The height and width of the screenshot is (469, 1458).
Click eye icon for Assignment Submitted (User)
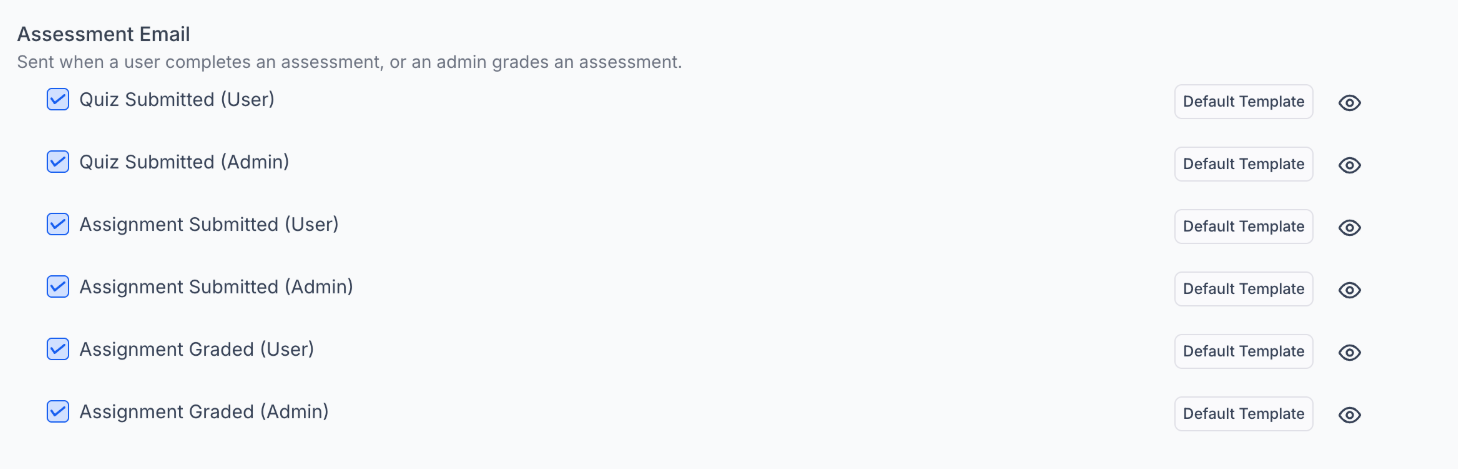point(1350,228)
